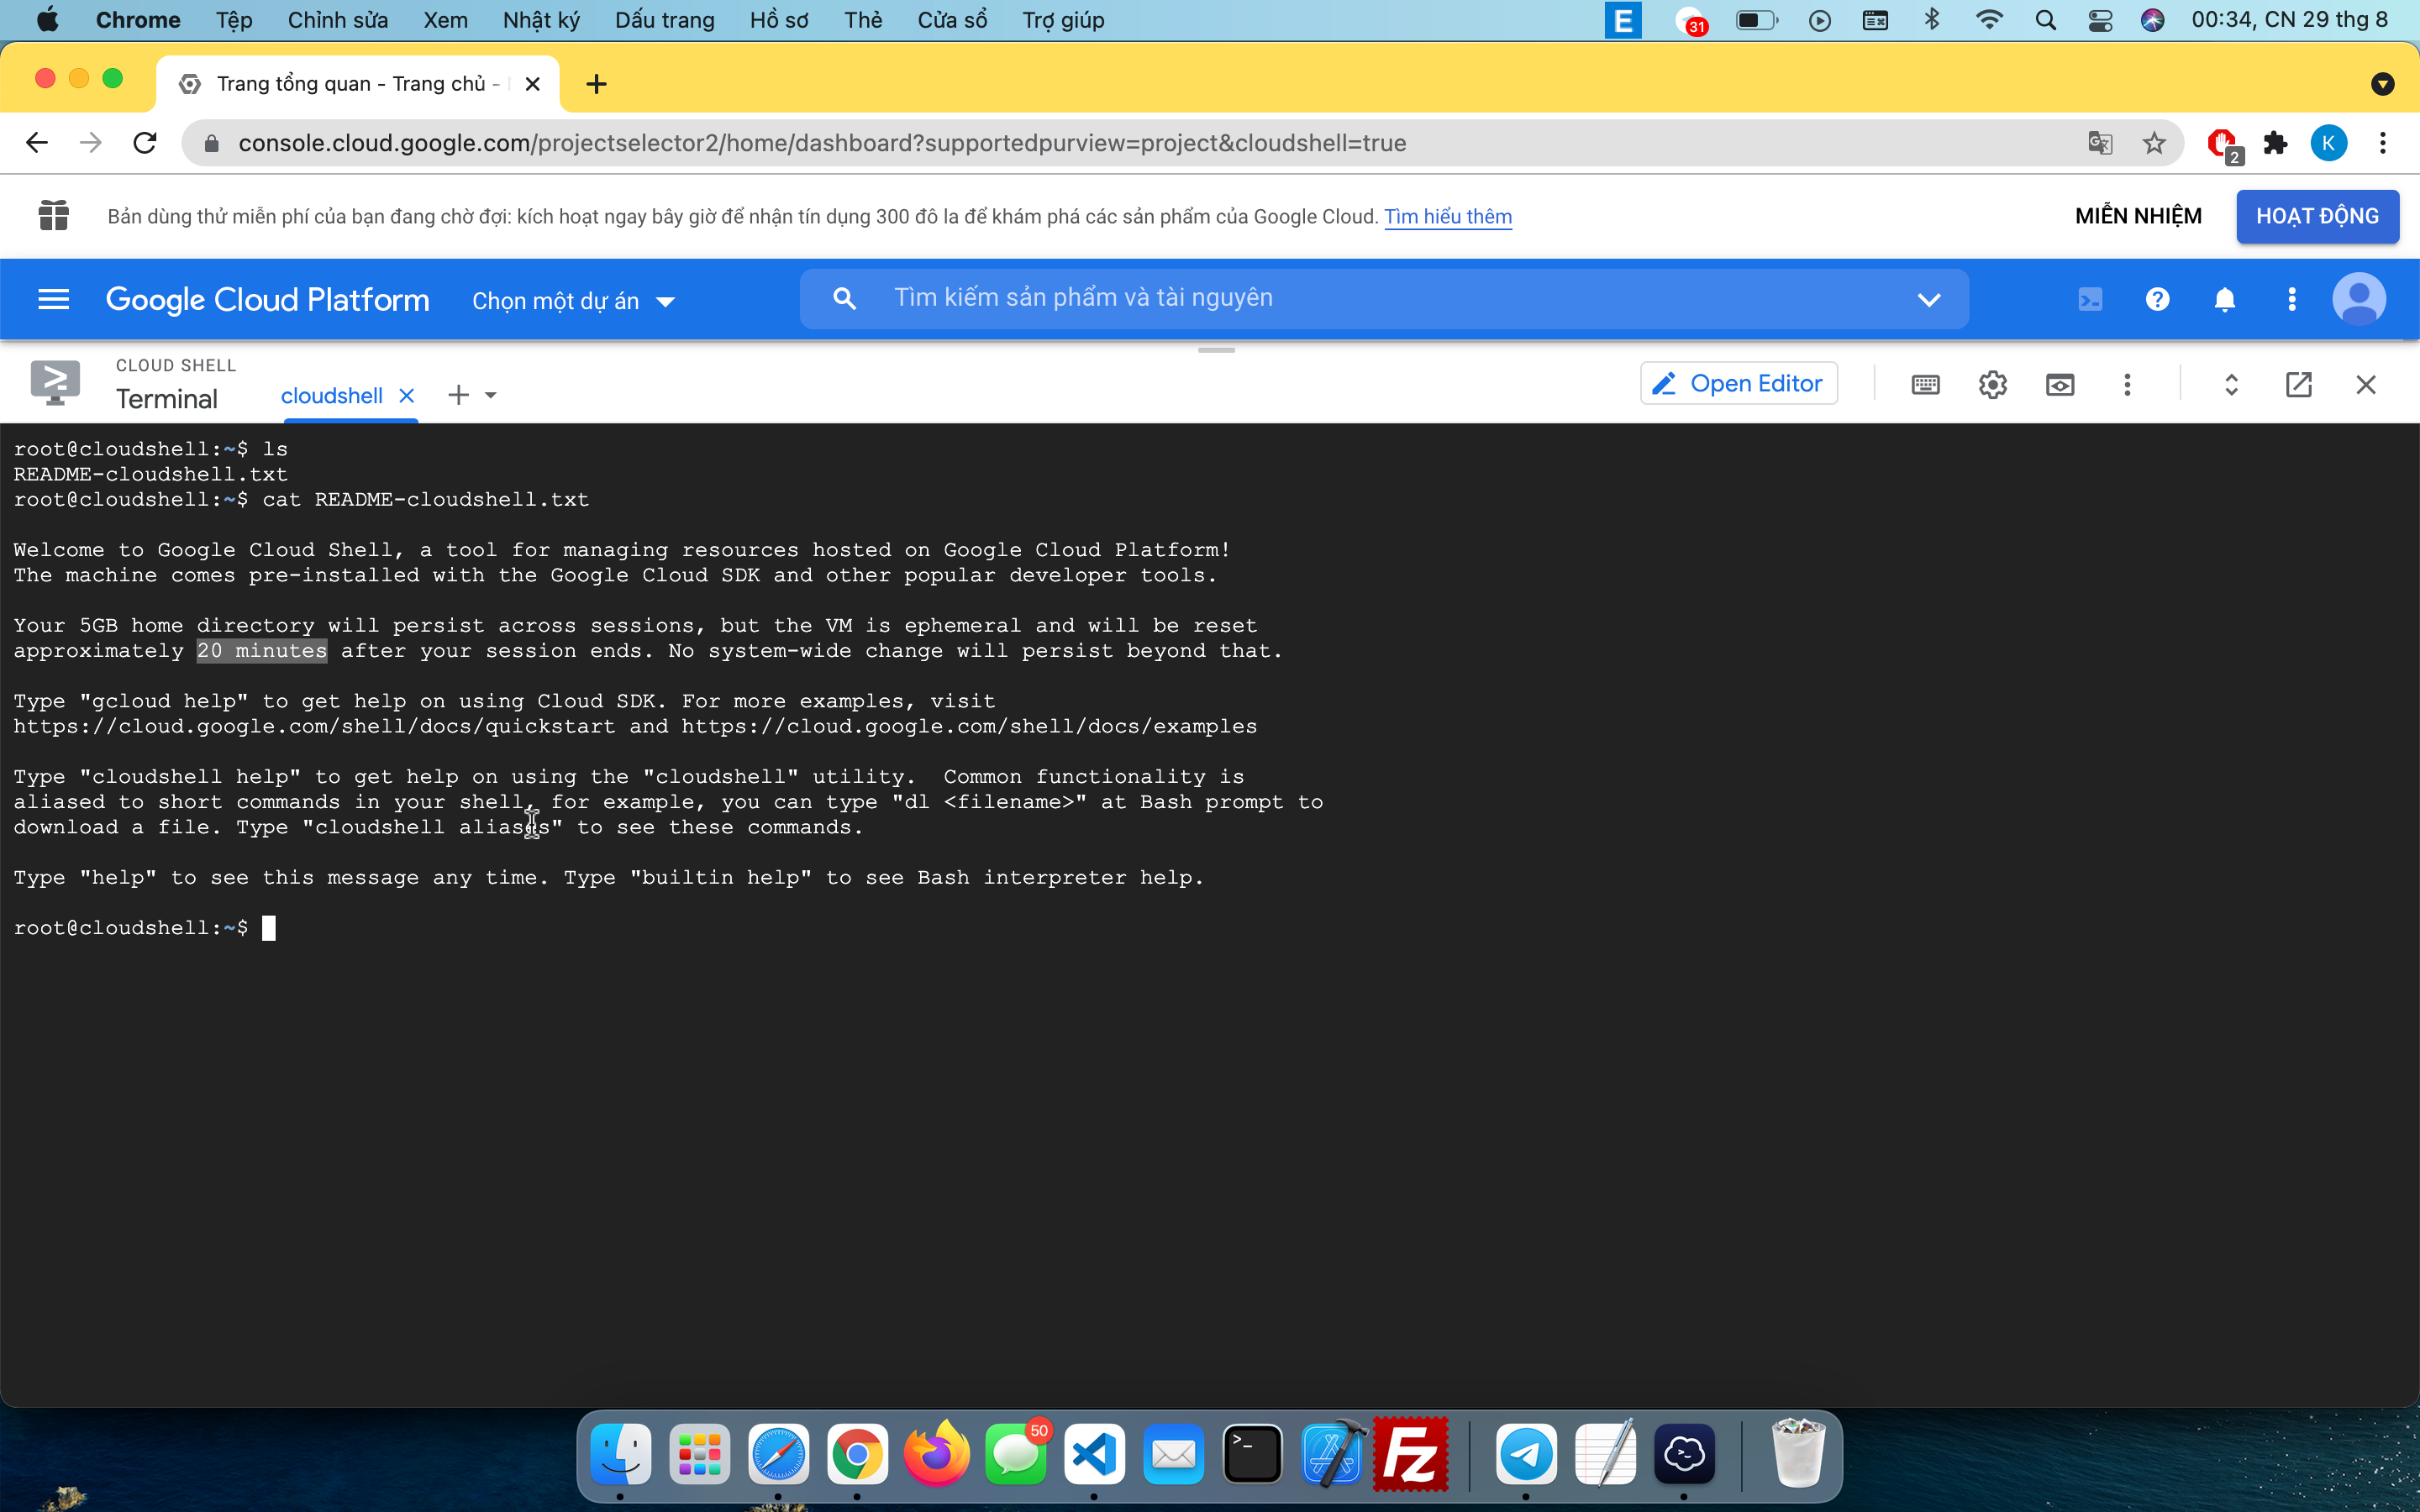Click the help question mark icon
This screenshot has width=2420, height=1512.
(x=2157, y=300)
